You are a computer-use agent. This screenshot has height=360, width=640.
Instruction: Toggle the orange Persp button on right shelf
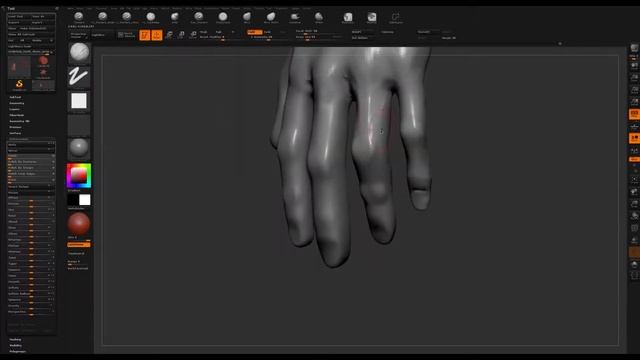point(634,114)
